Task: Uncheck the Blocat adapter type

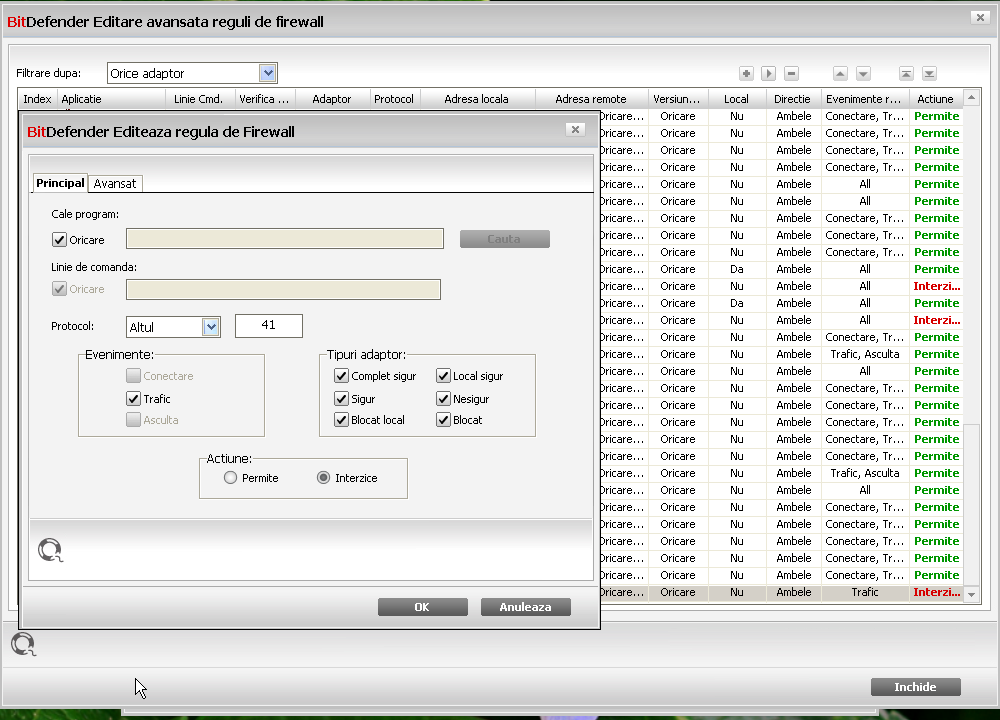Action: tap(443, 420)
